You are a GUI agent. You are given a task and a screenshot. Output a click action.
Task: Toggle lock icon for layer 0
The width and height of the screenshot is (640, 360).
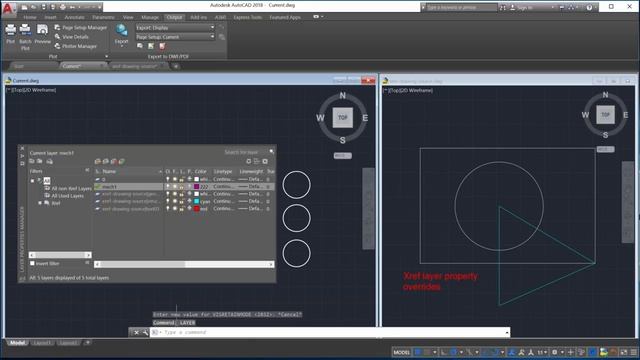(x=182, y=179)
